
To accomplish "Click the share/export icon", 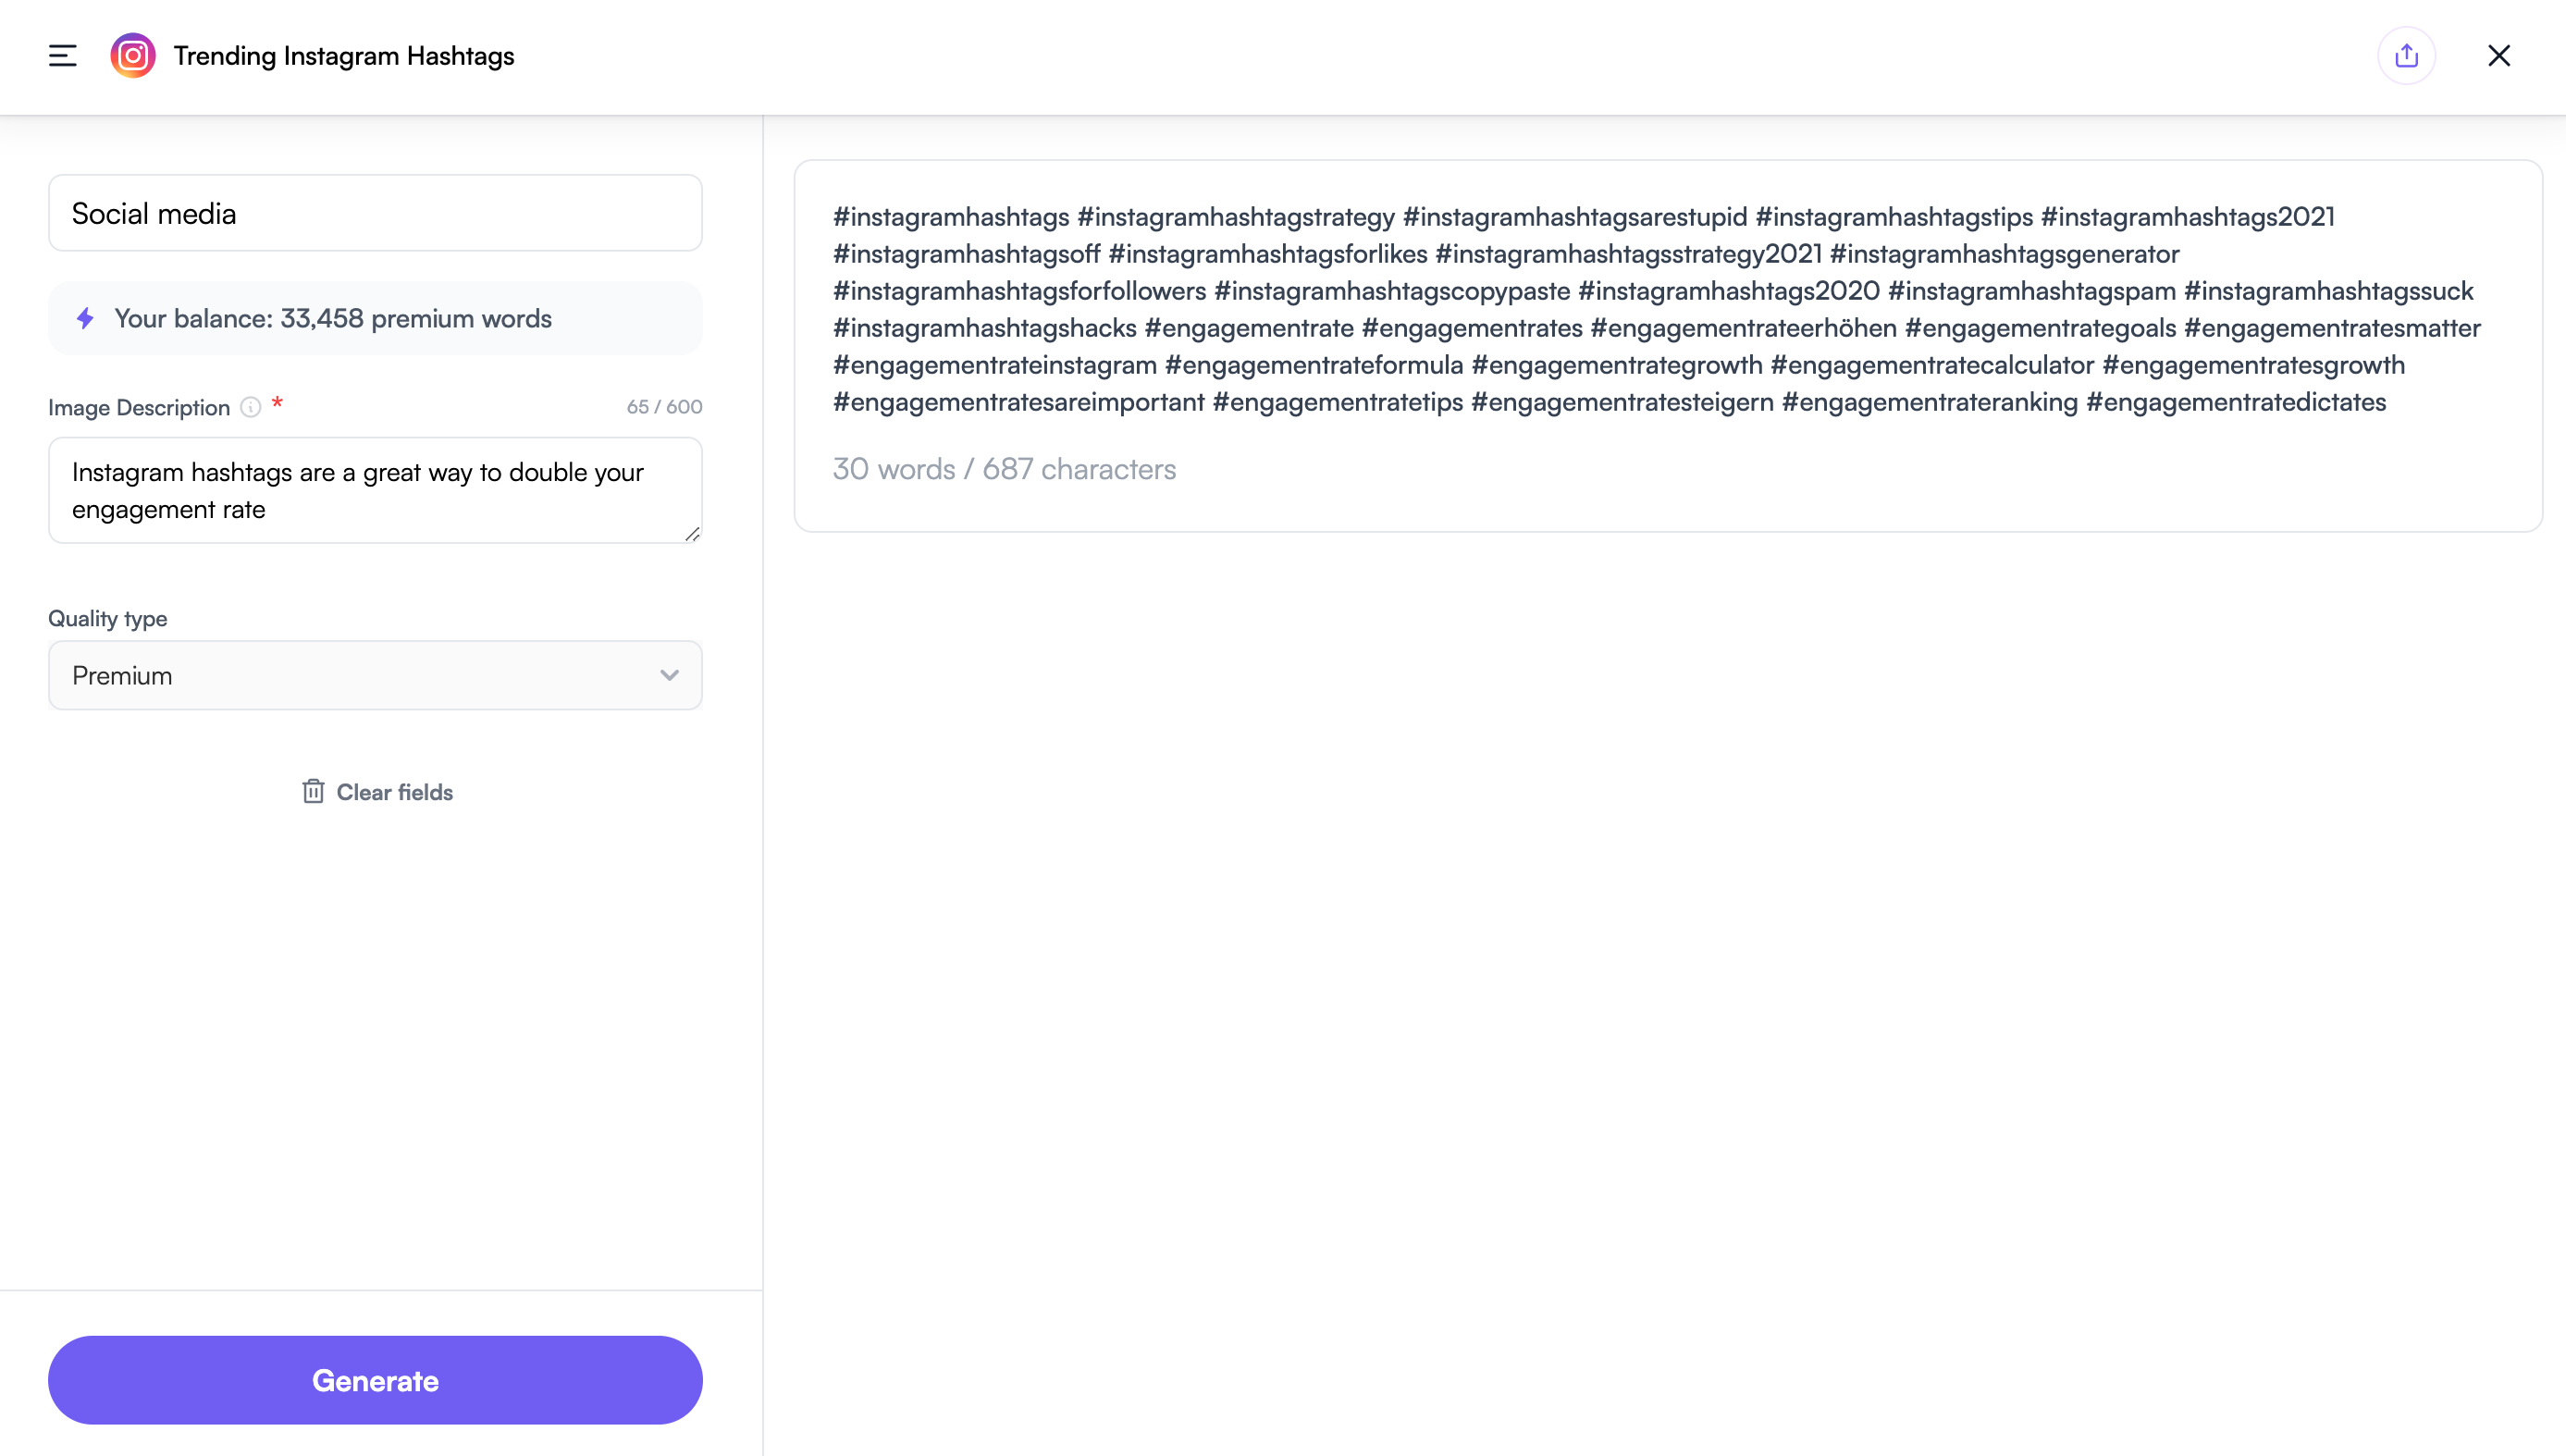I will click(2406, 56).
